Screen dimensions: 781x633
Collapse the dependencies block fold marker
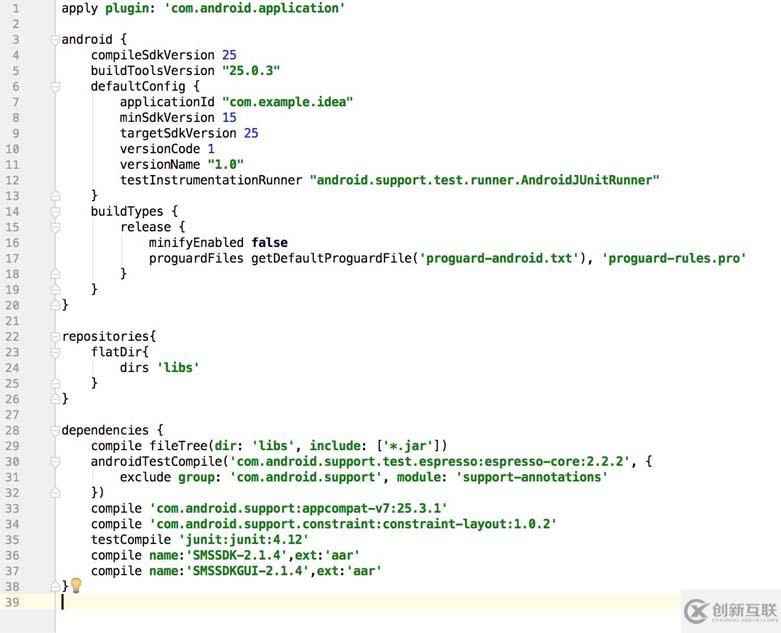(x=55, y=430)
